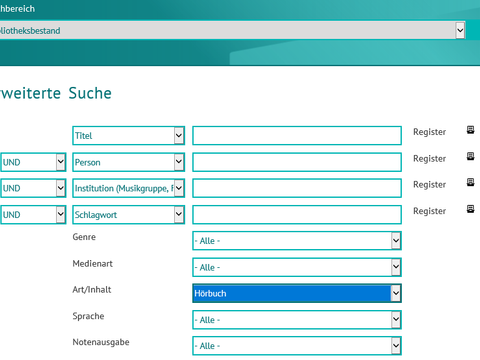Viewport: 480px width, 360px height.
Task: Focus the Person search text field
Action: pyautogui.click(x=297, y=162)
